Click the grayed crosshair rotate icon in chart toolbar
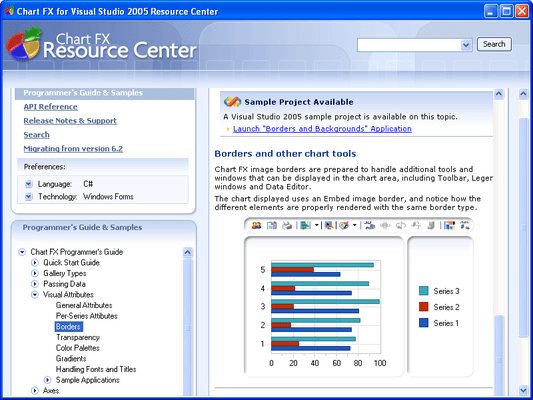Screen dimensions: 533x400 point(385,225)
